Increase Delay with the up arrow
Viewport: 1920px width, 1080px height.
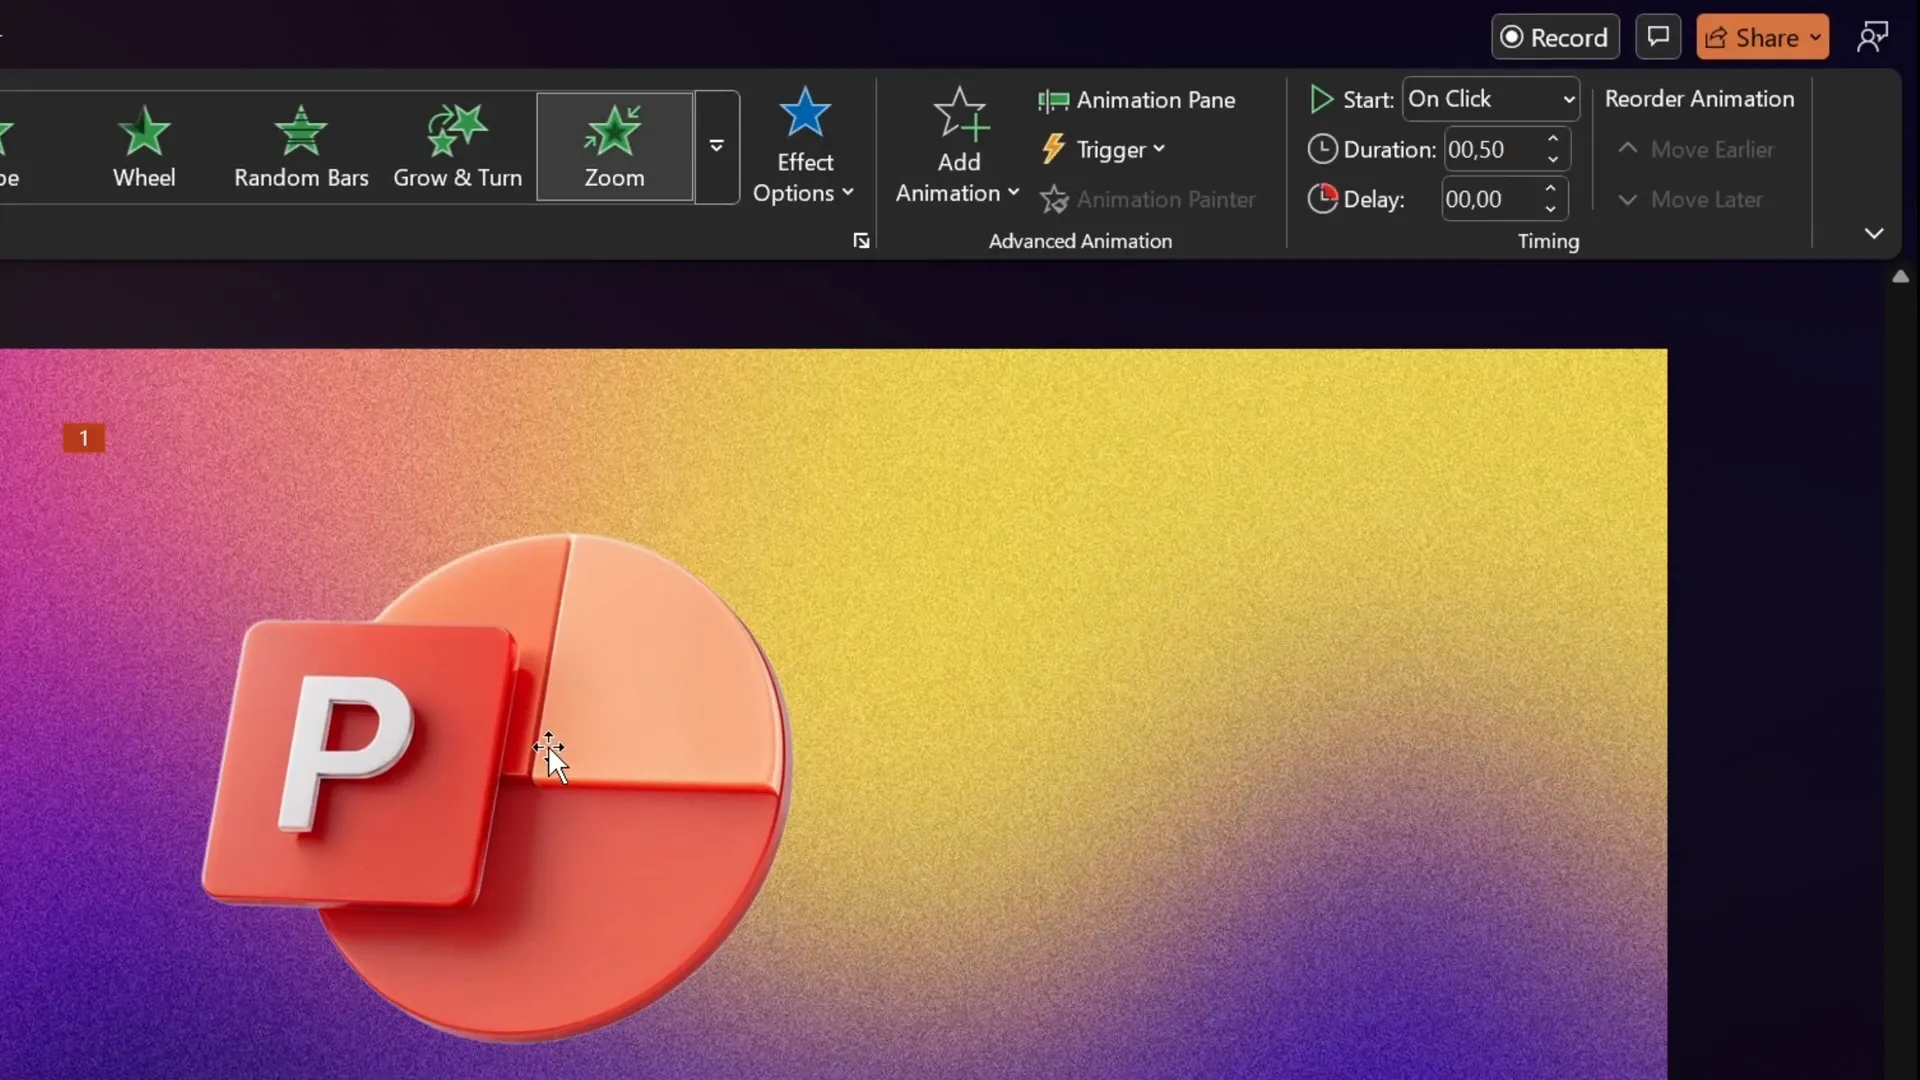tap(1550, 188)
